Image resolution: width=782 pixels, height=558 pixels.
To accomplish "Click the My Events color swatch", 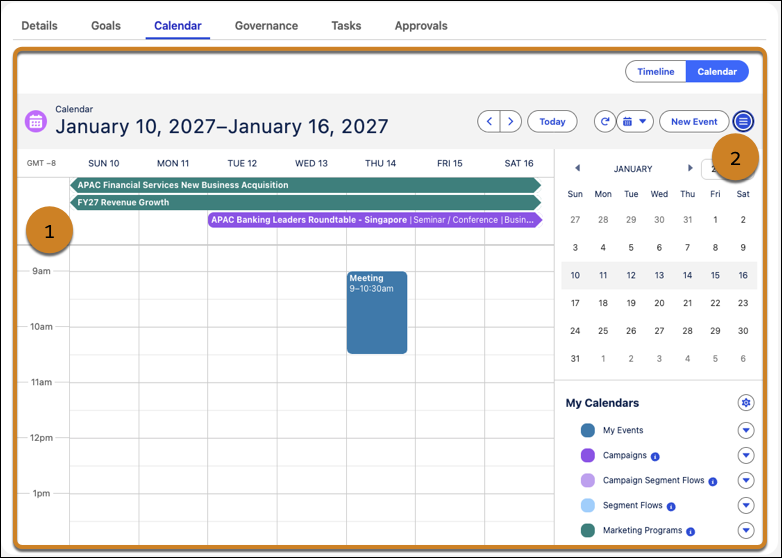I will [588, 430].
